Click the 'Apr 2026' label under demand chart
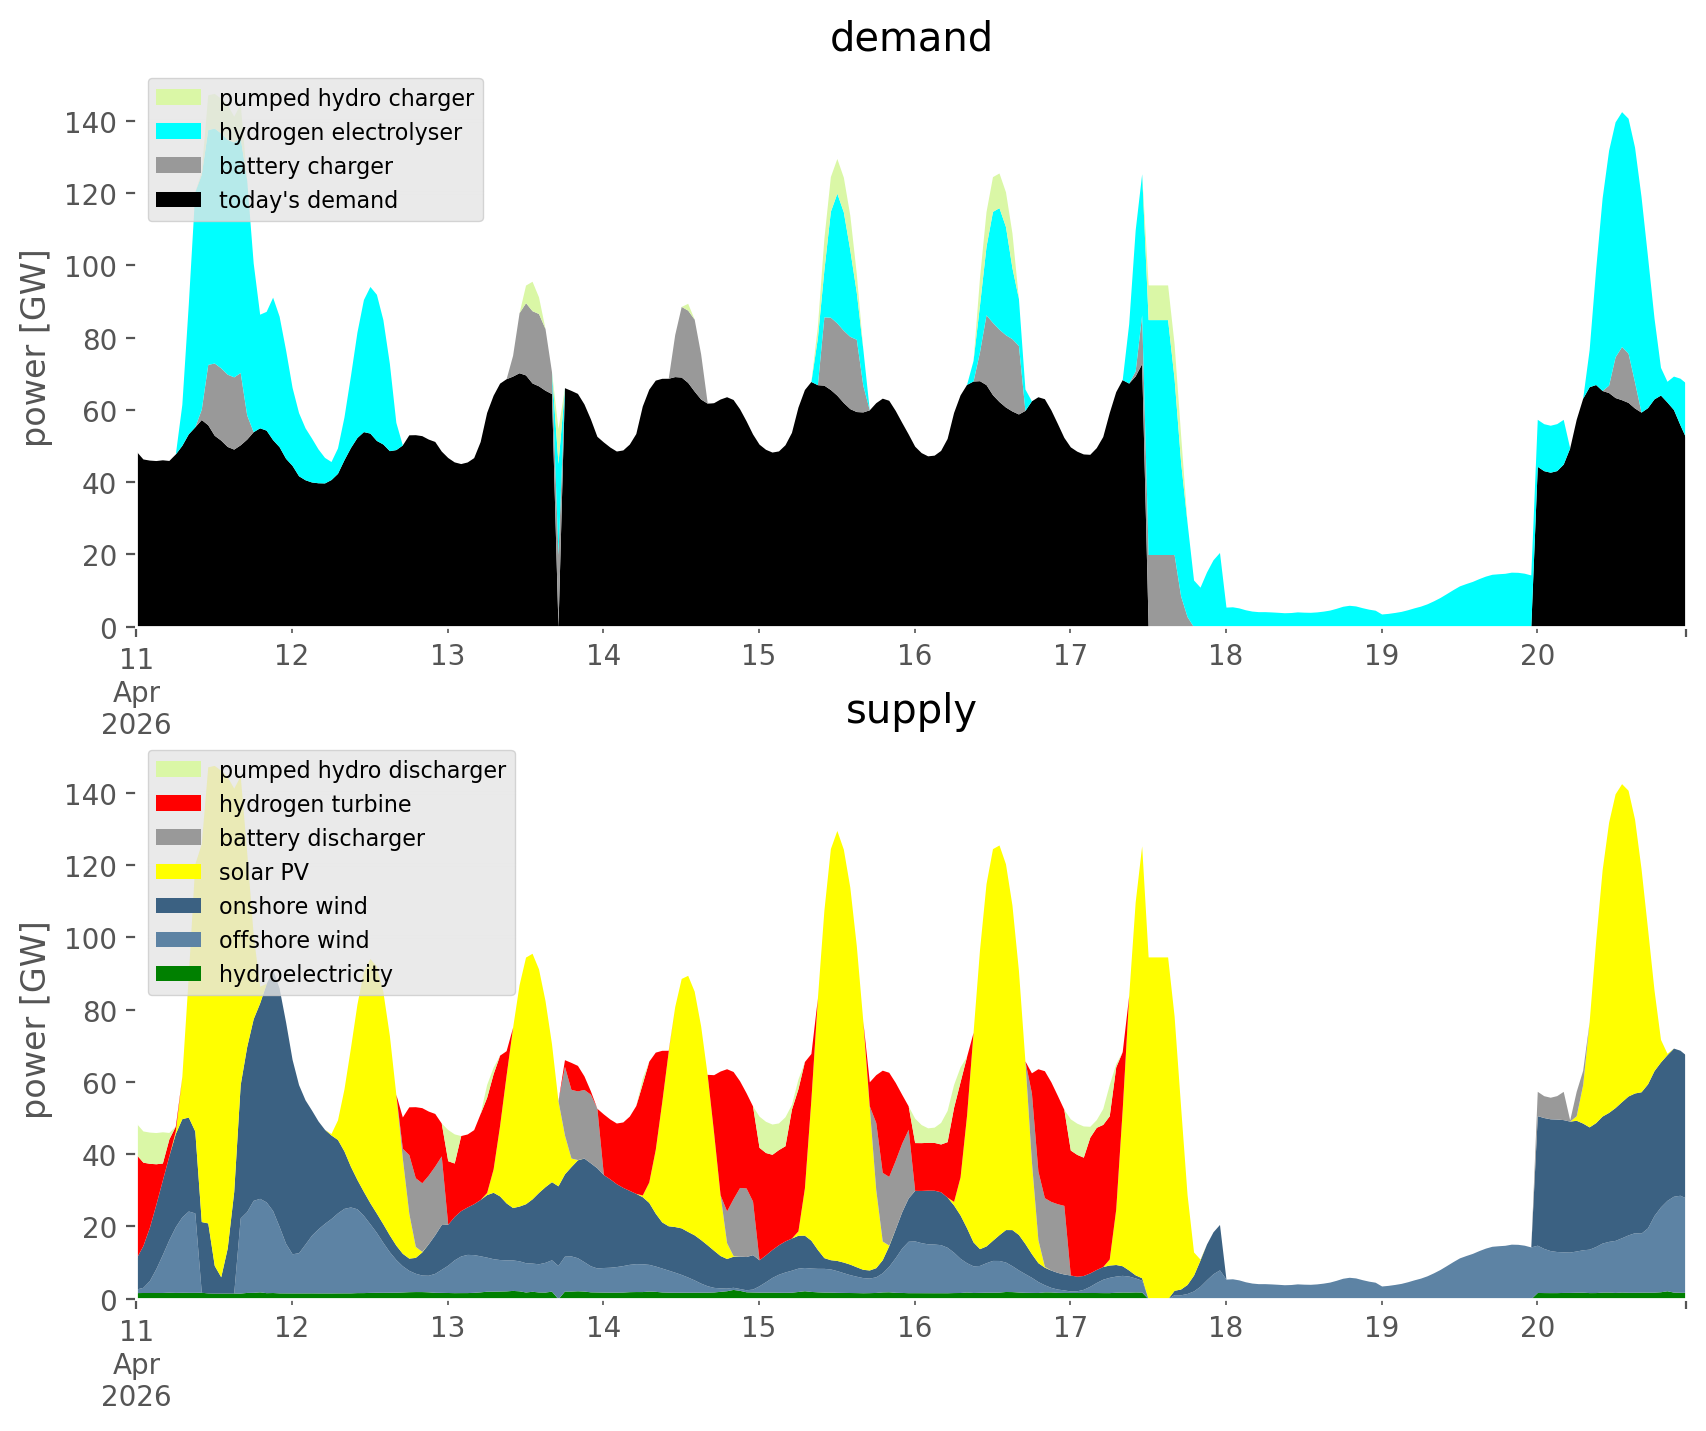Image resolution: width=1706 pixels, height=1431 pixels. coord(136,708)
